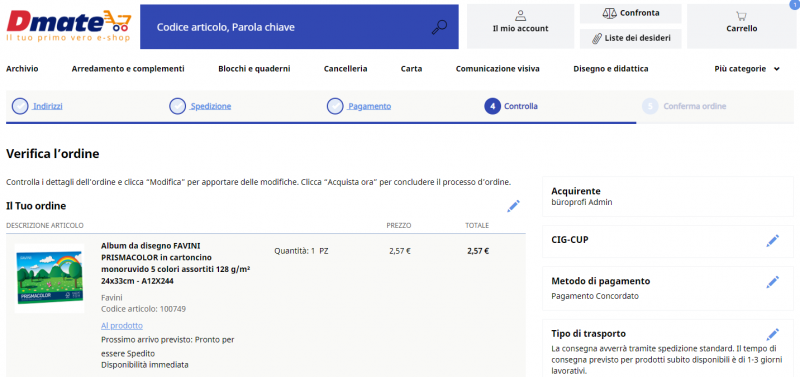Viewport: 800px width, 377px height.
Task: Focus the Codice articolo search field
Action: [x=286, y=27]
